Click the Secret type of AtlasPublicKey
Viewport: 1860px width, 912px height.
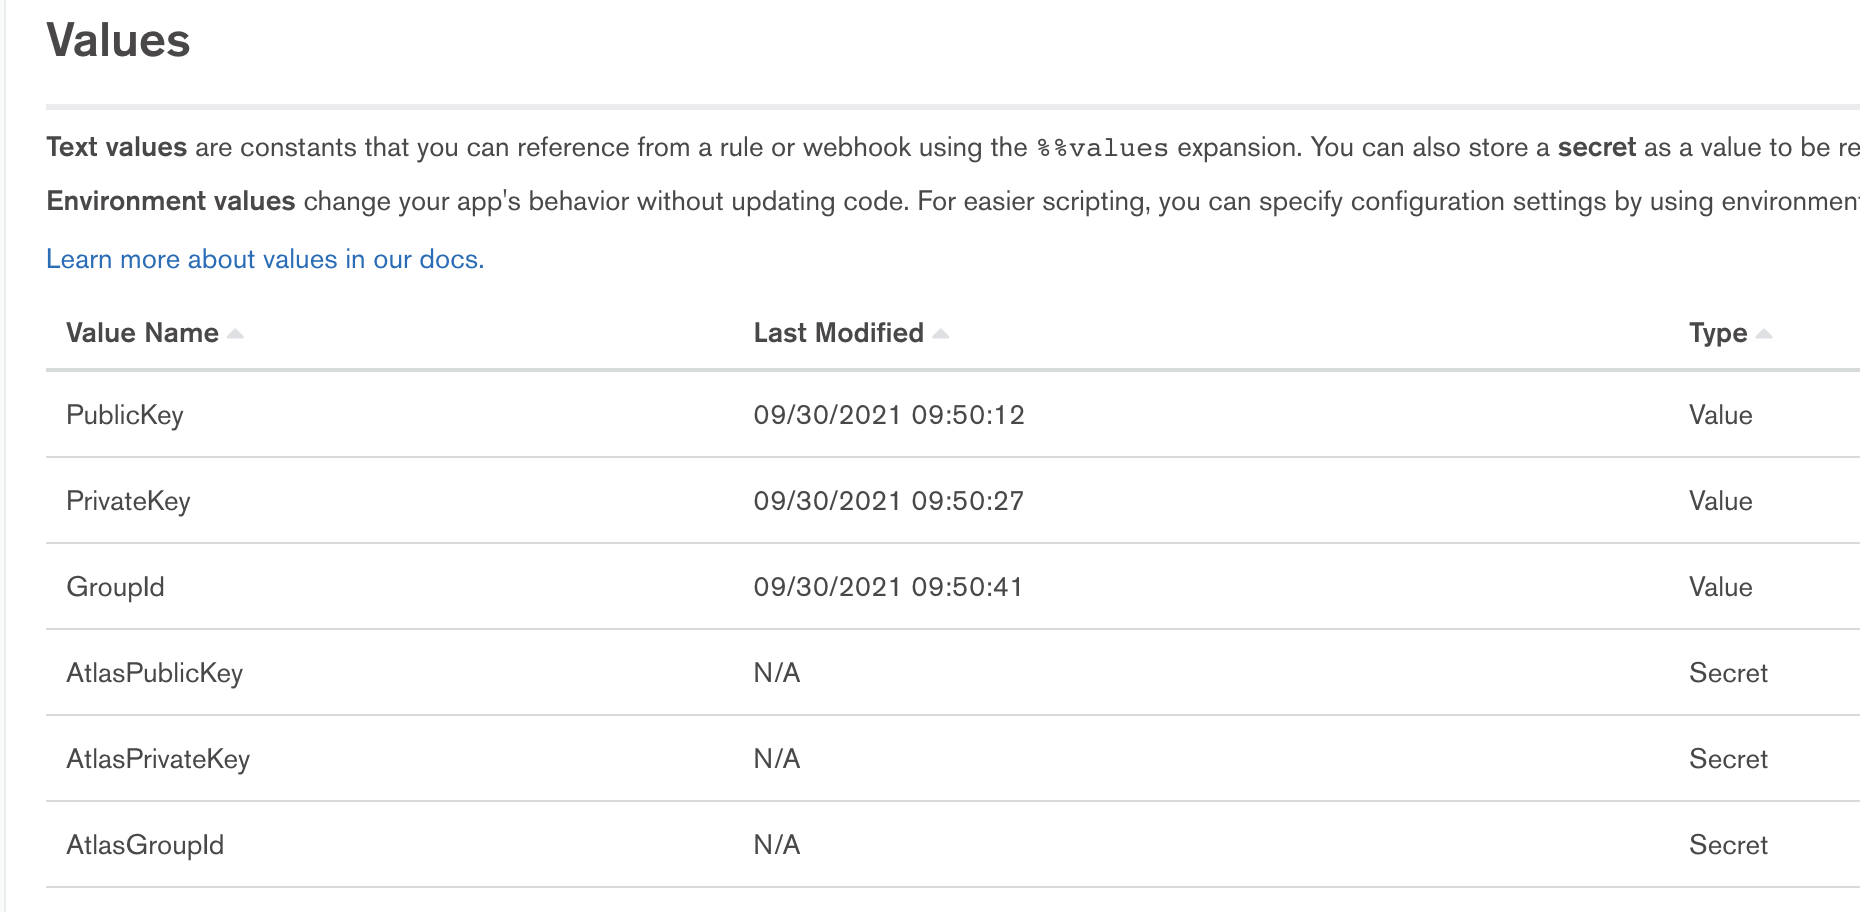(x=1728, y=673)
